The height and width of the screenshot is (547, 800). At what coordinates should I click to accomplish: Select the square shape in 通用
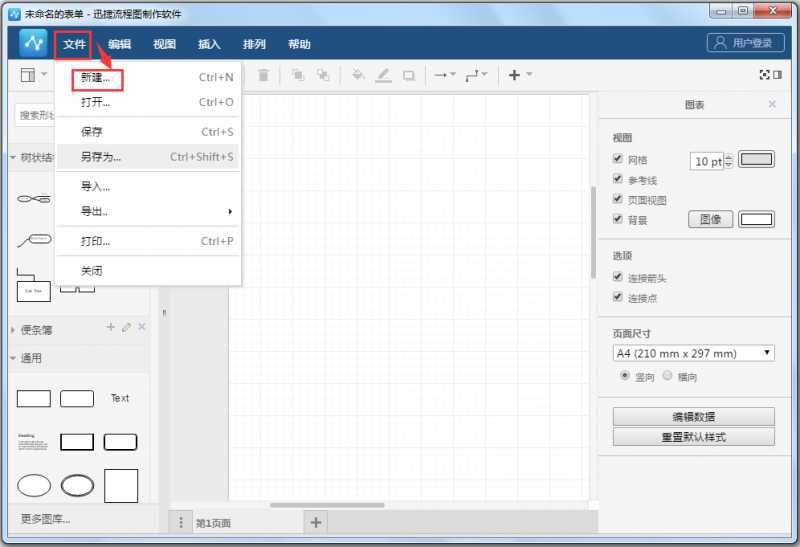point(121,486)
